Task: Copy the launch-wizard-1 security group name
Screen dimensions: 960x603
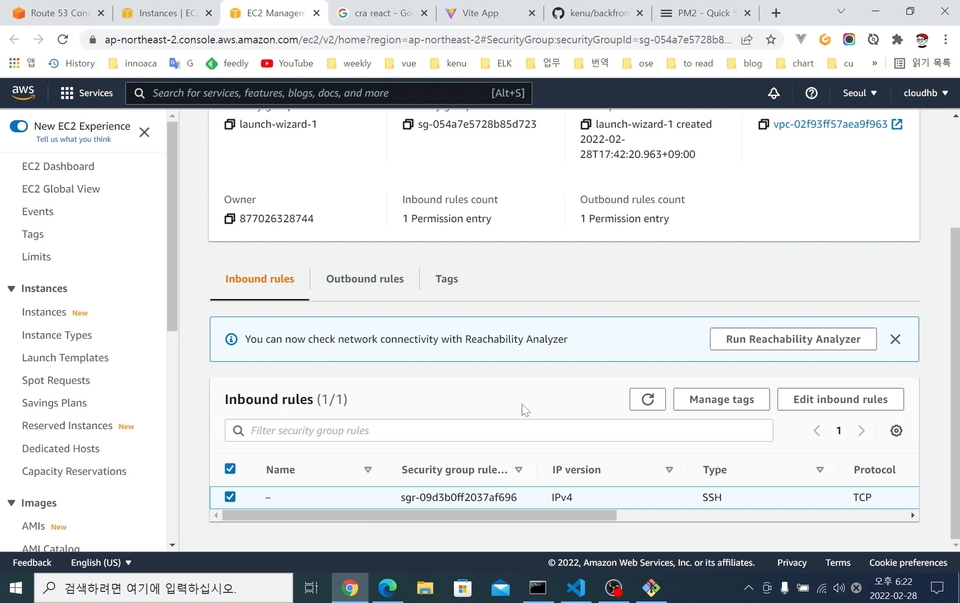Action: point(230,124)
